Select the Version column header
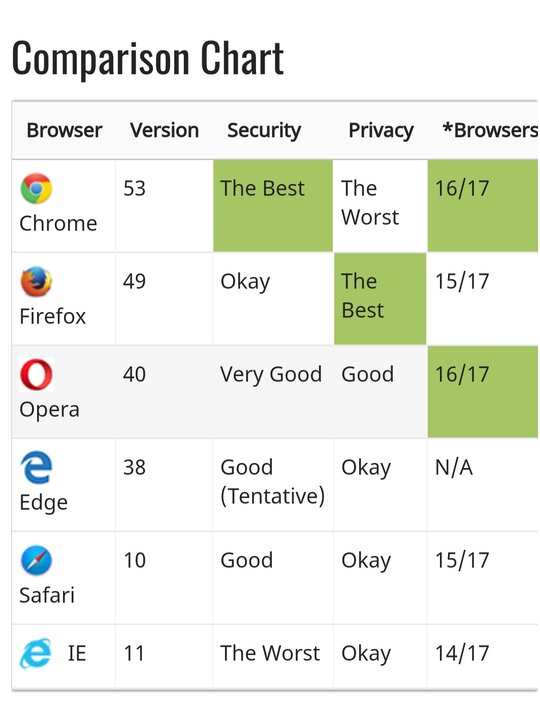Viewport: 540px width, 720px height. pos(164,130)
